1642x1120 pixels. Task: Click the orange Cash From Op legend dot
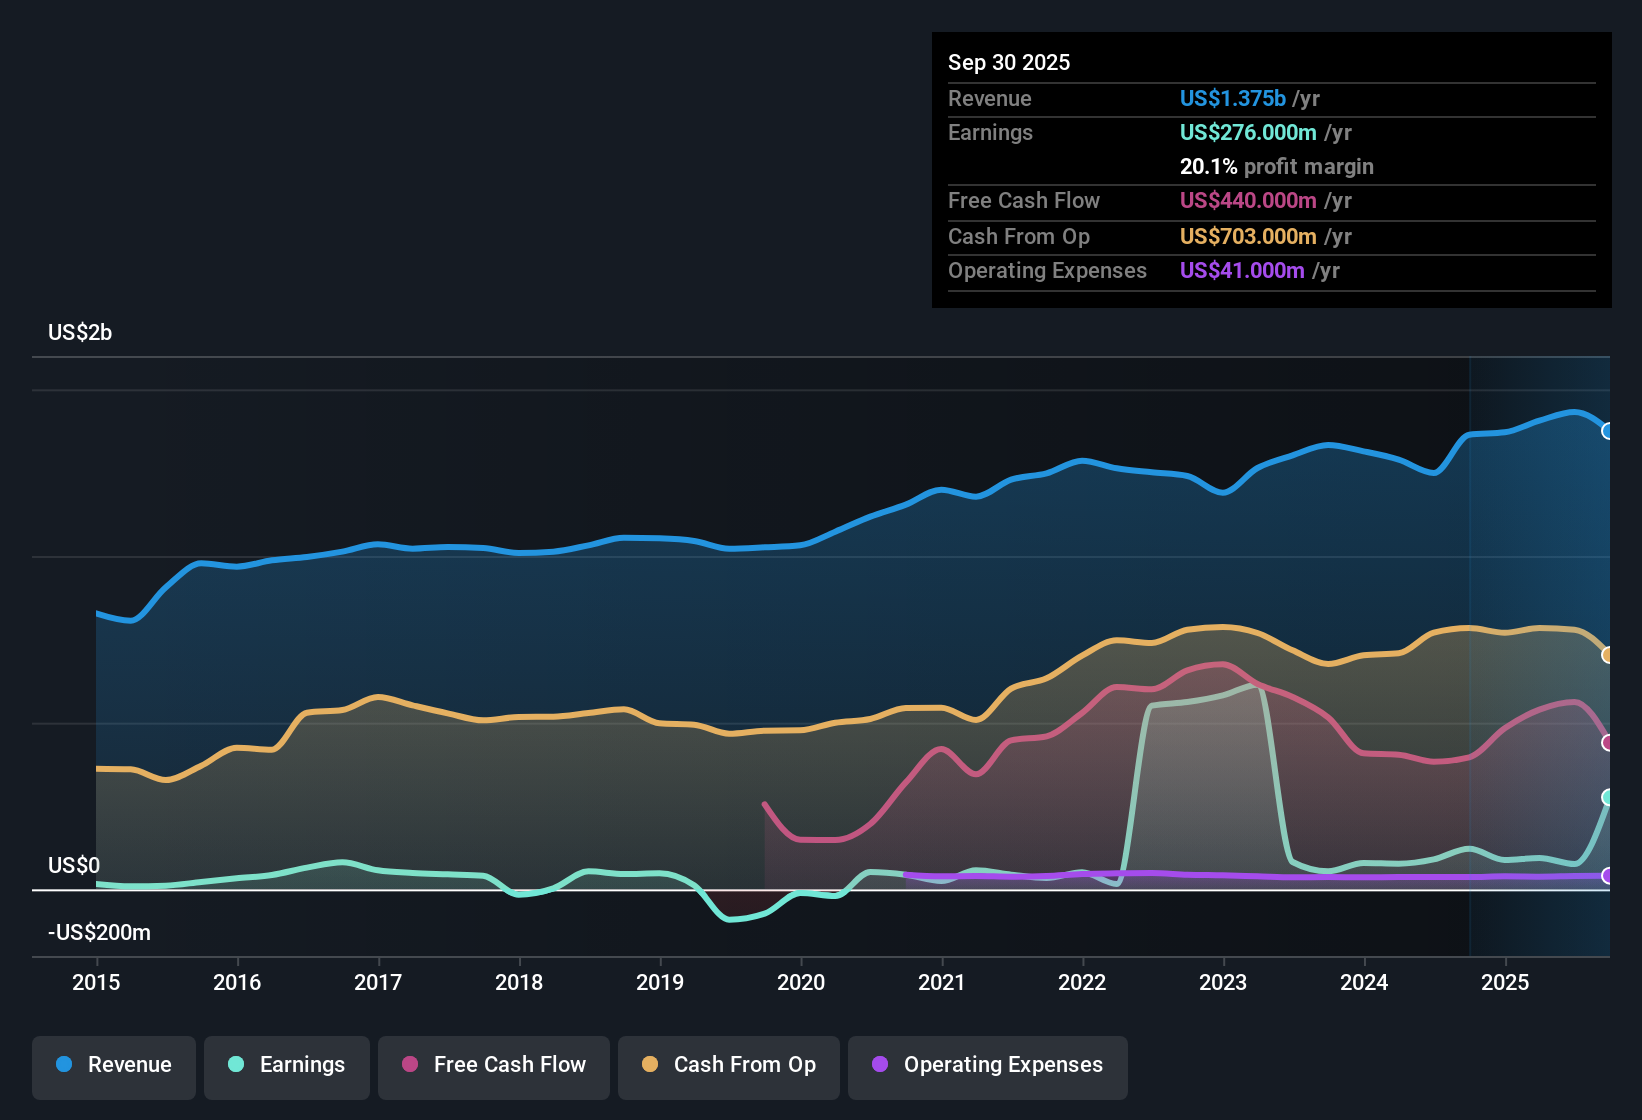[650, 1065]
